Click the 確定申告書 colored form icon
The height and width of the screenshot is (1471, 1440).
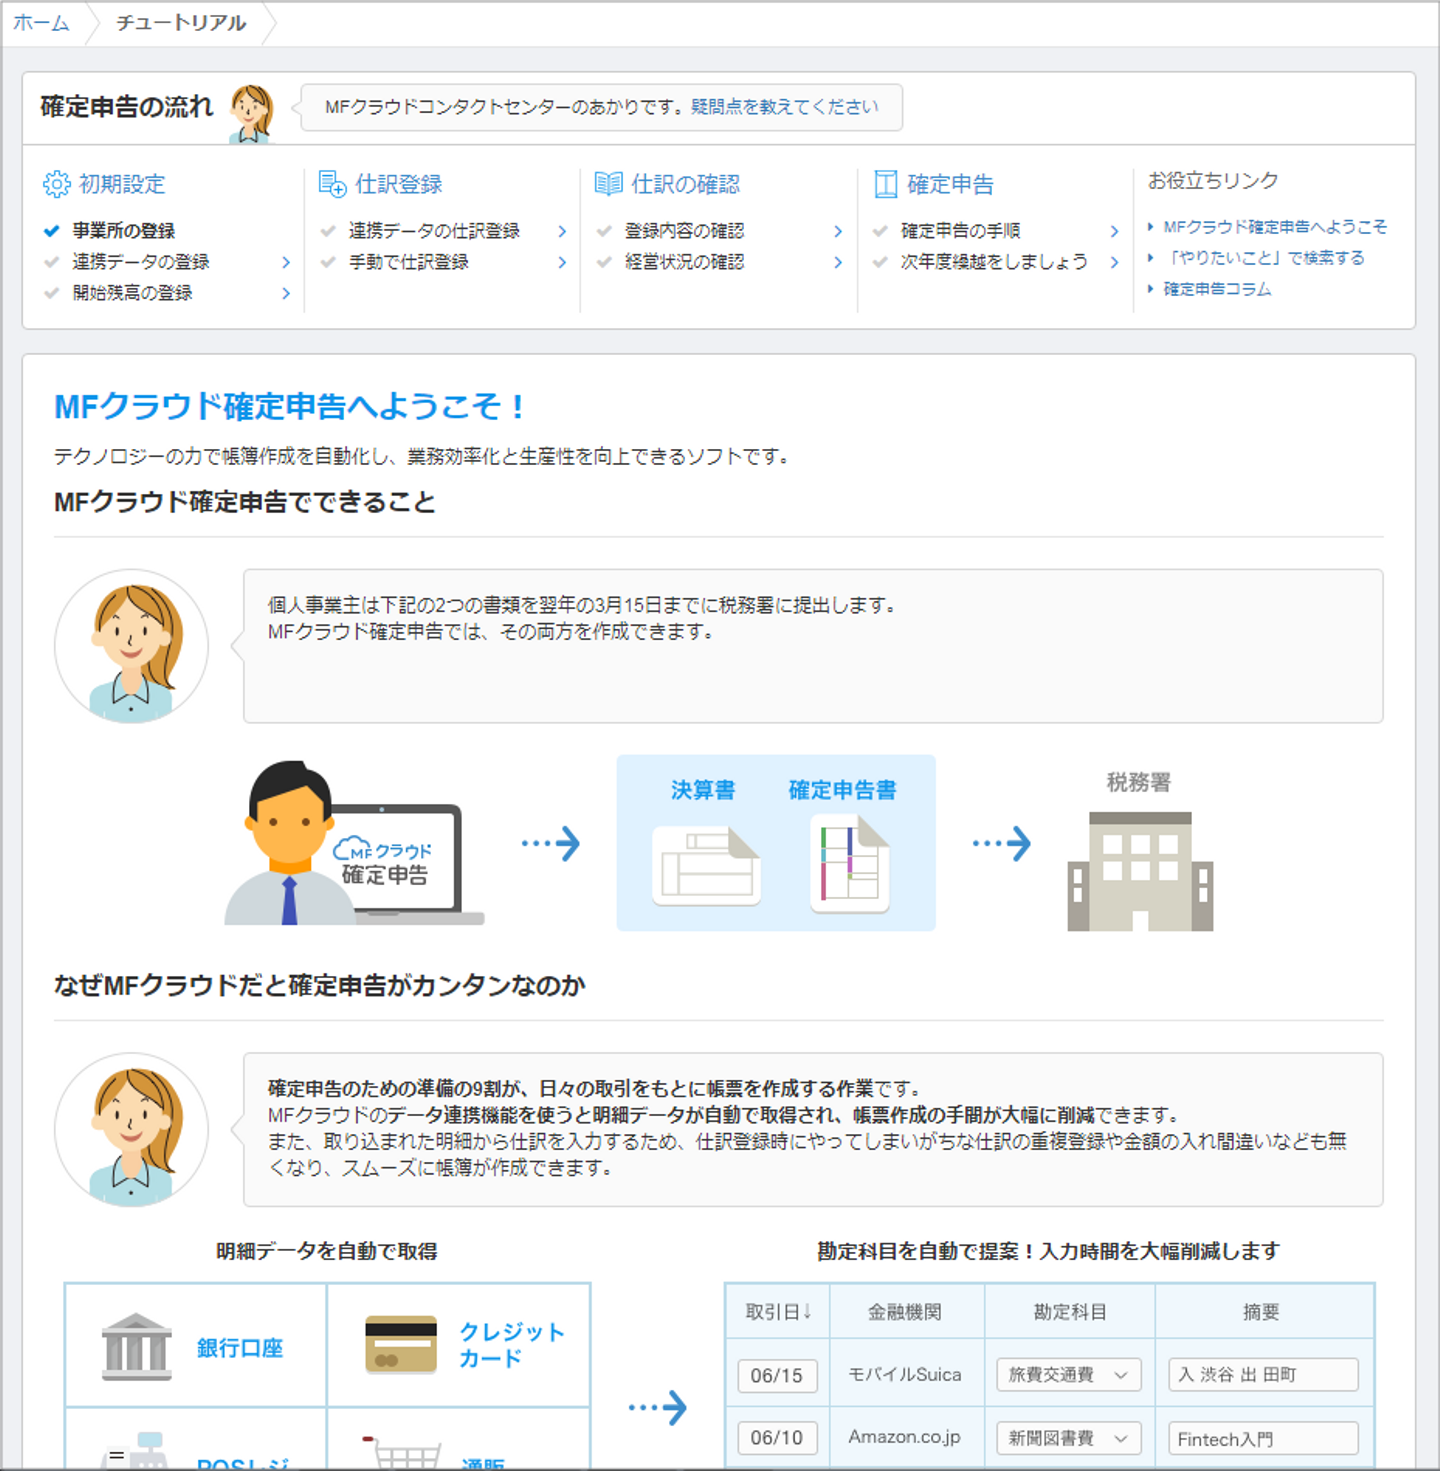pyautogui.click(x=849, y=863)
